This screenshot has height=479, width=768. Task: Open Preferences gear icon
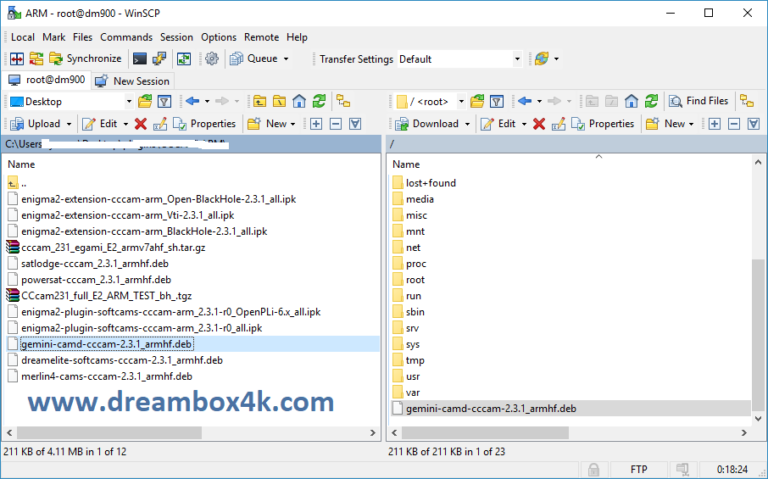(212, 59)
